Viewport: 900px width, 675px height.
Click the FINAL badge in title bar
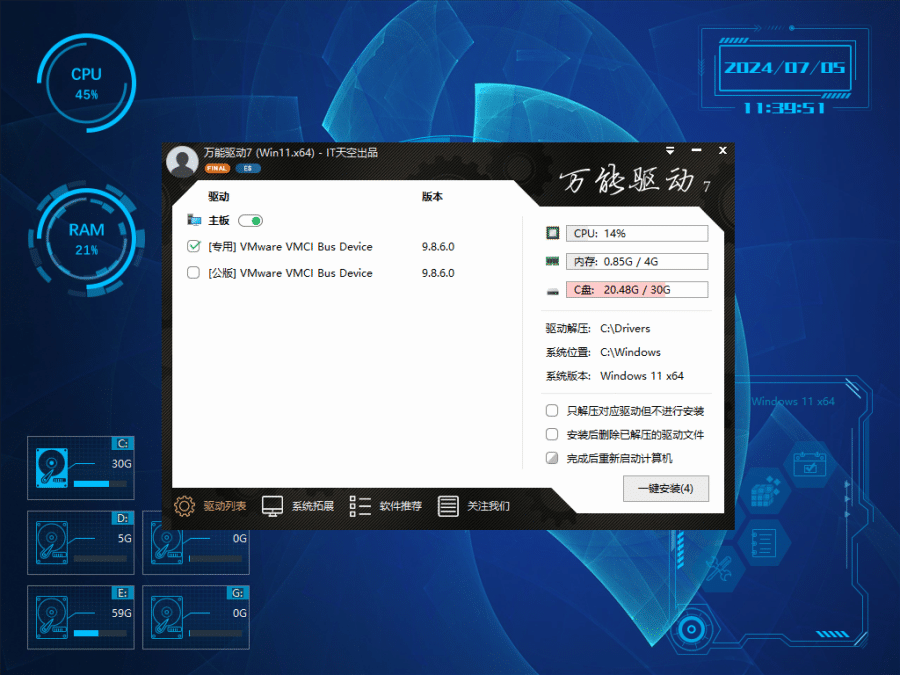(217, 168)
